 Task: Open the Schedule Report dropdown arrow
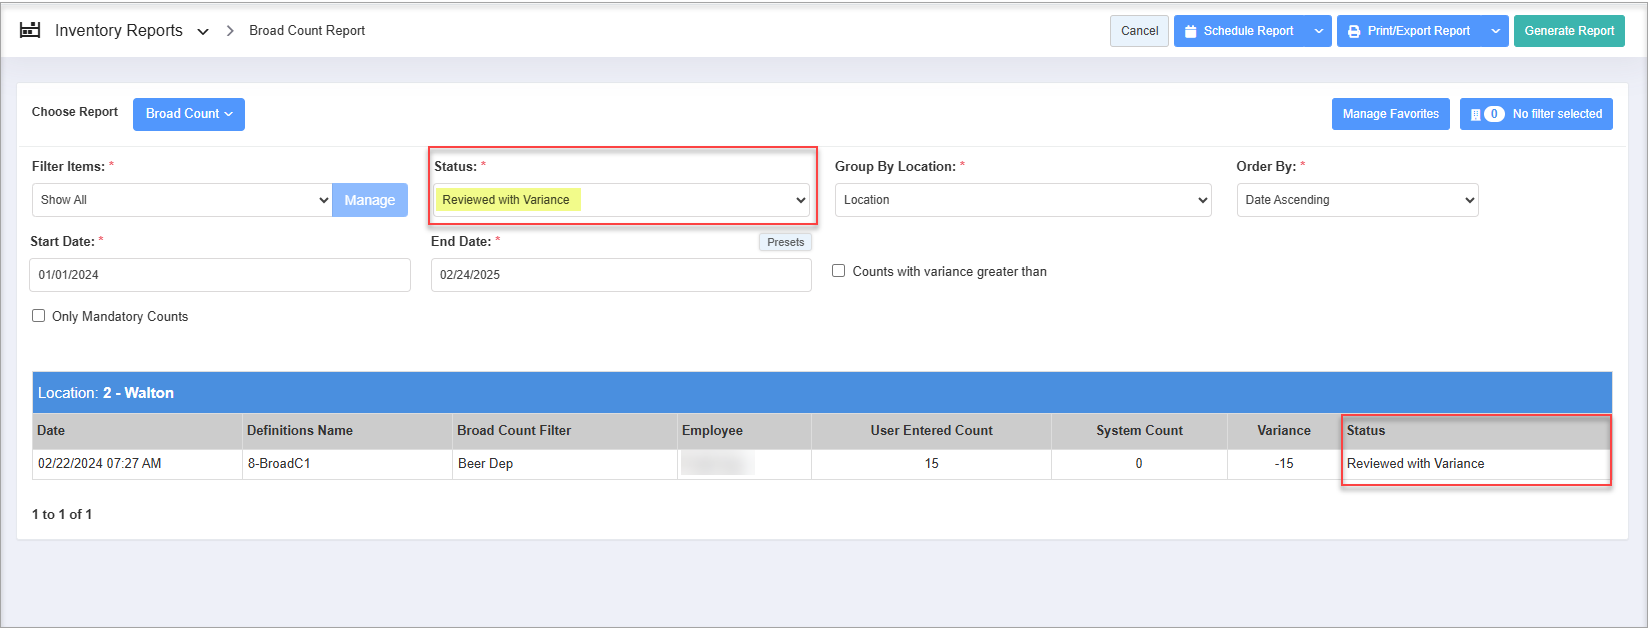point(1319,31)
